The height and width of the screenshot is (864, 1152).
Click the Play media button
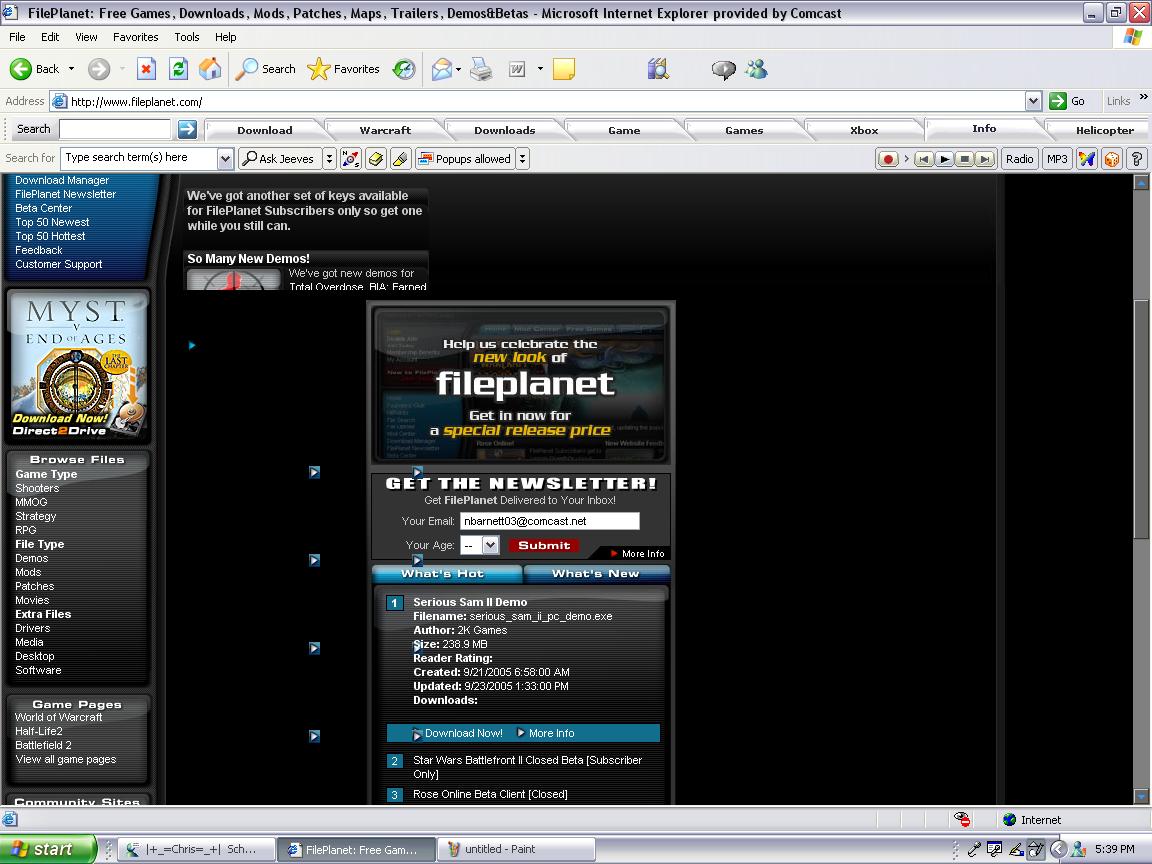945,159
